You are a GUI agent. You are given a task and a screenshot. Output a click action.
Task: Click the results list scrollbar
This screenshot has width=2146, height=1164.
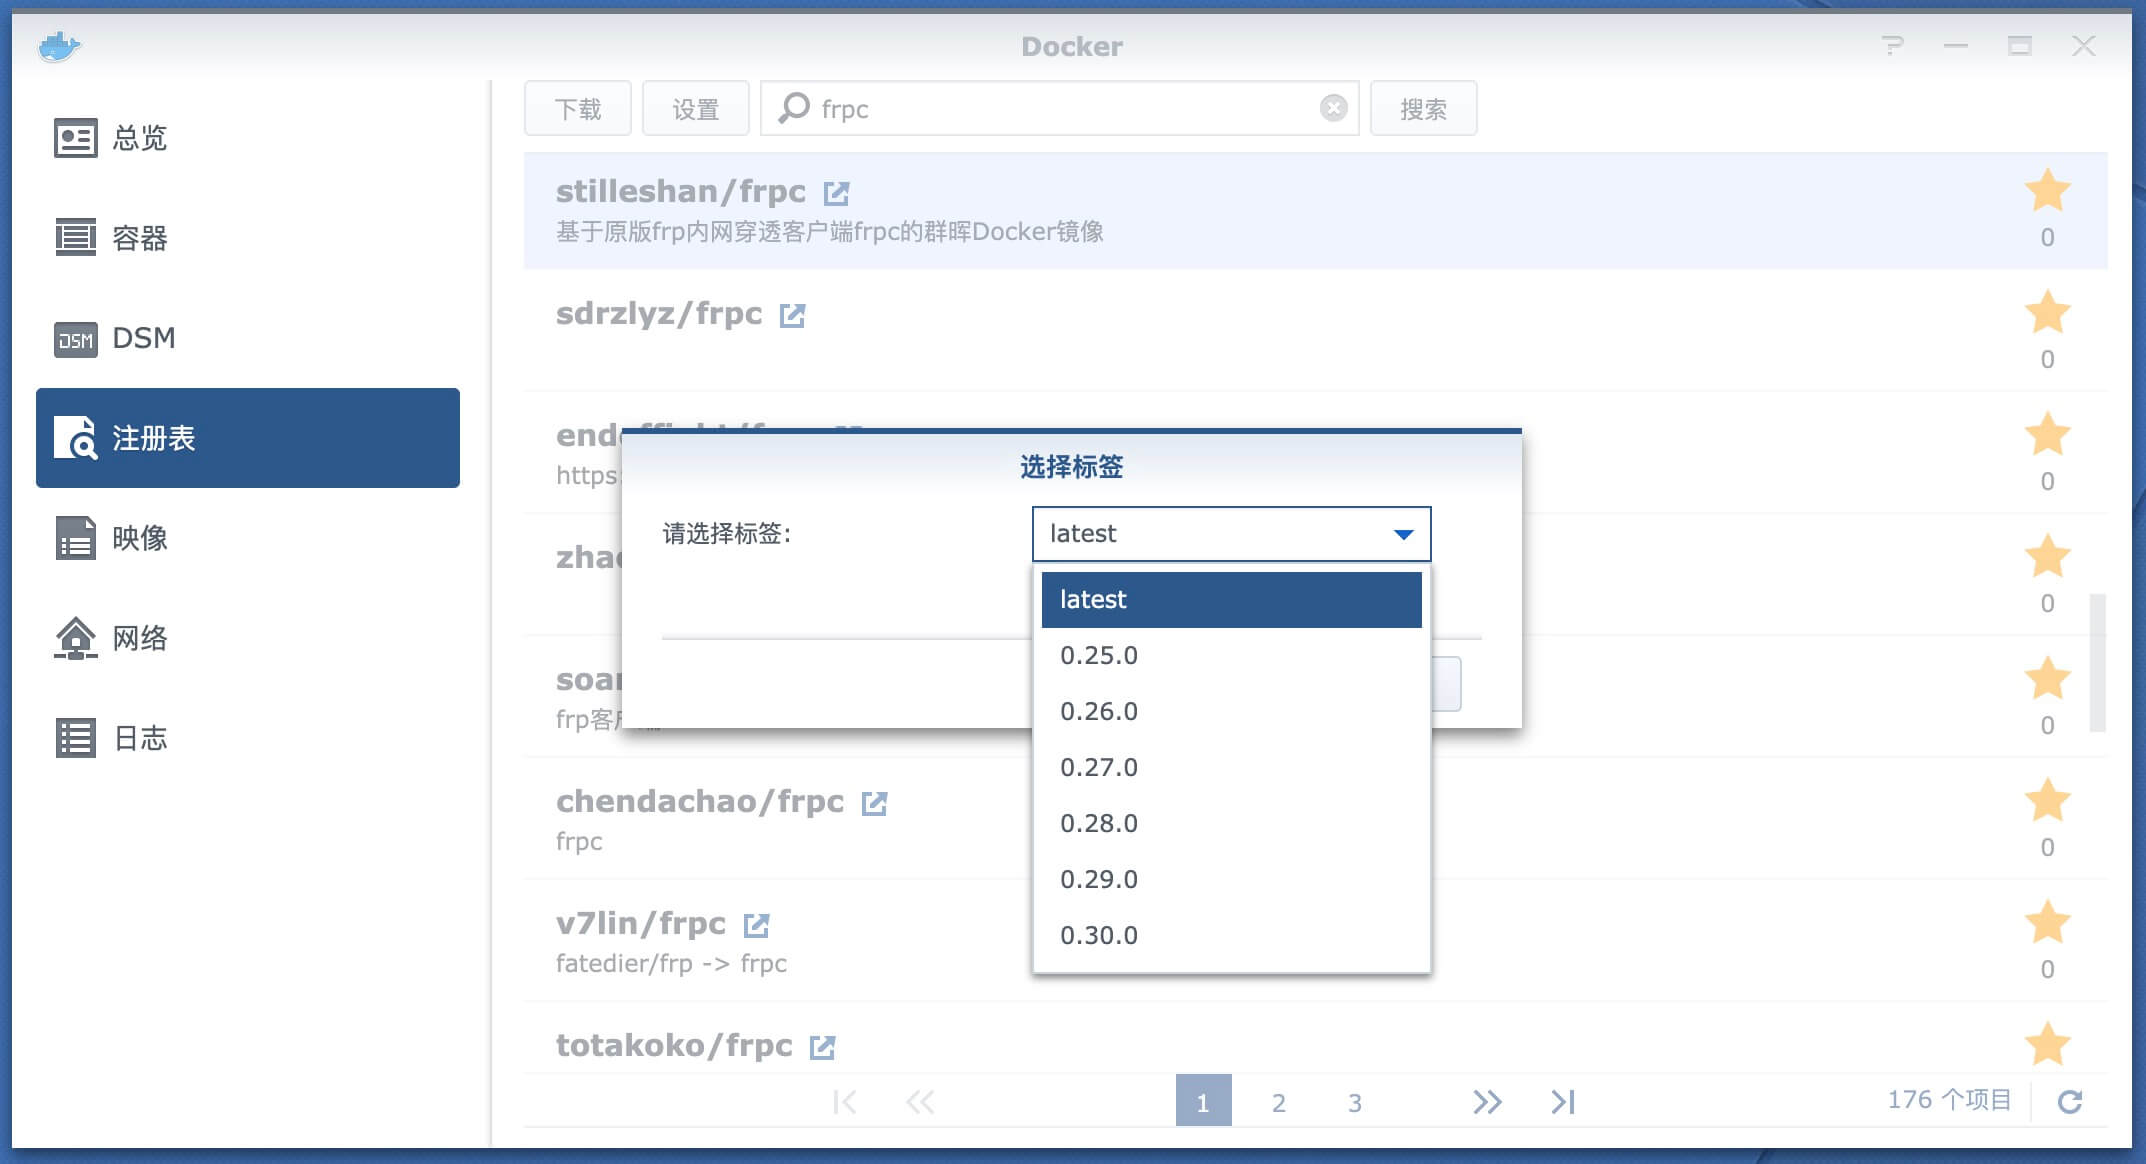coord(2097,662)
